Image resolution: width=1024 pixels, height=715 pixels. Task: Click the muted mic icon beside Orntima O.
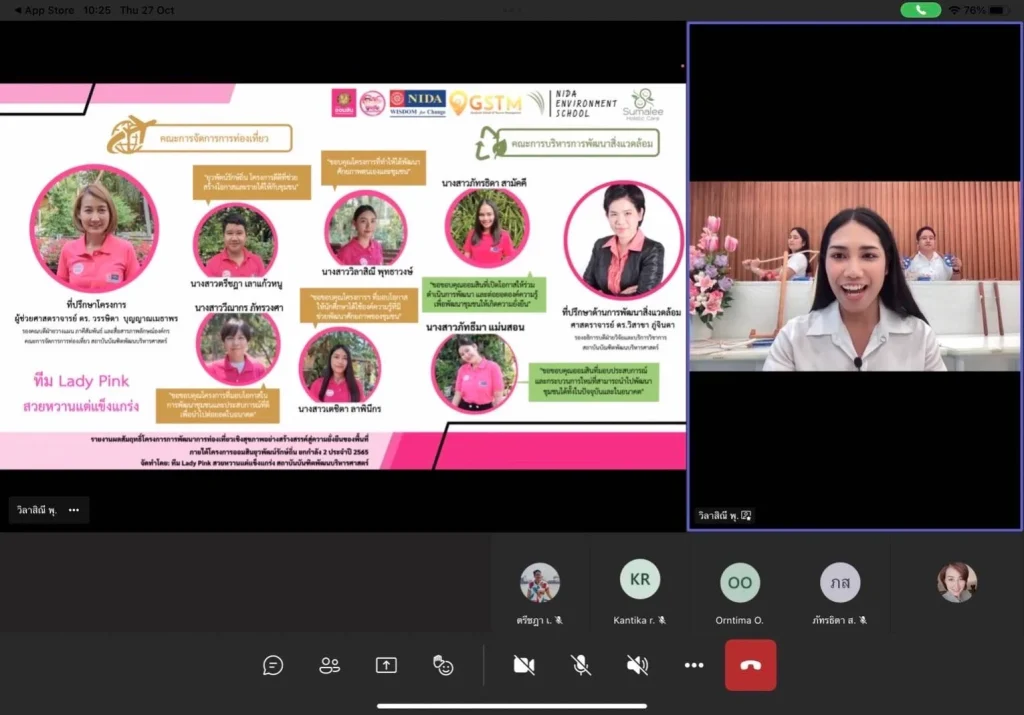(x=770, y=619)
